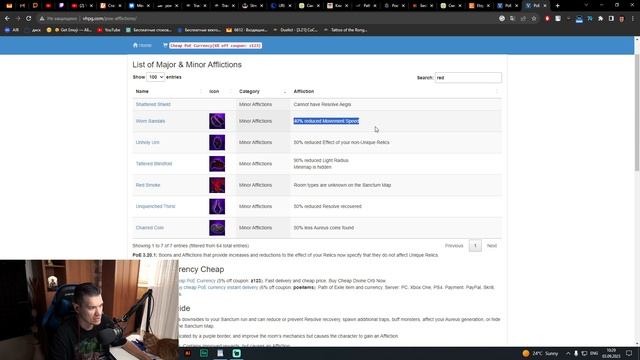Open Adobe Illustrator from the taskbar
The width and height of the screenshot is (640, 360).
tap(188, 353)
